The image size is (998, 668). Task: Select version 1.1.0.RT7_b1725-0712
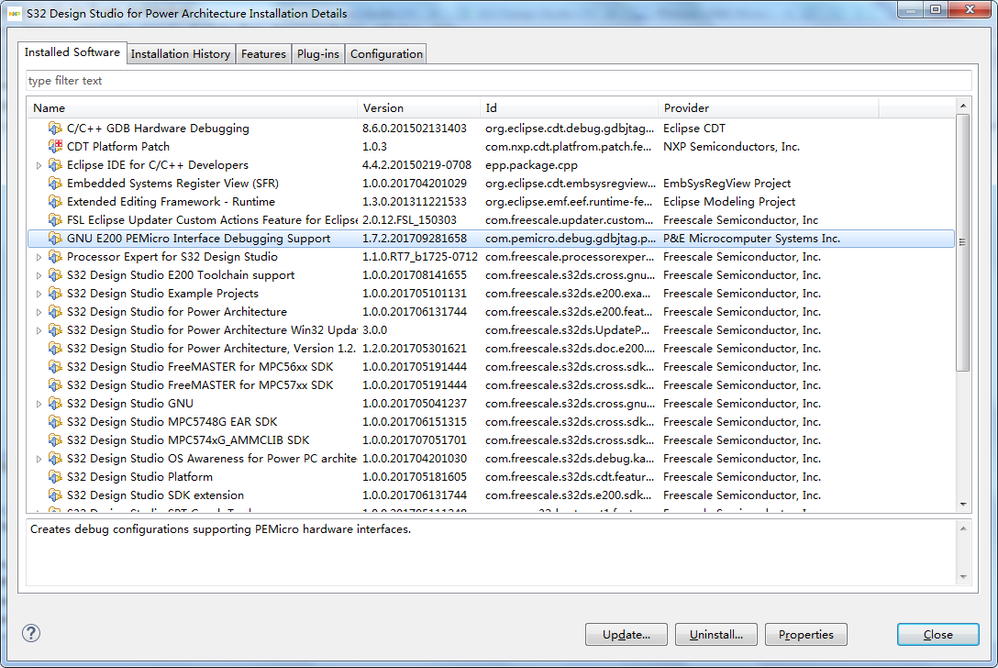[x=420, y=257]
